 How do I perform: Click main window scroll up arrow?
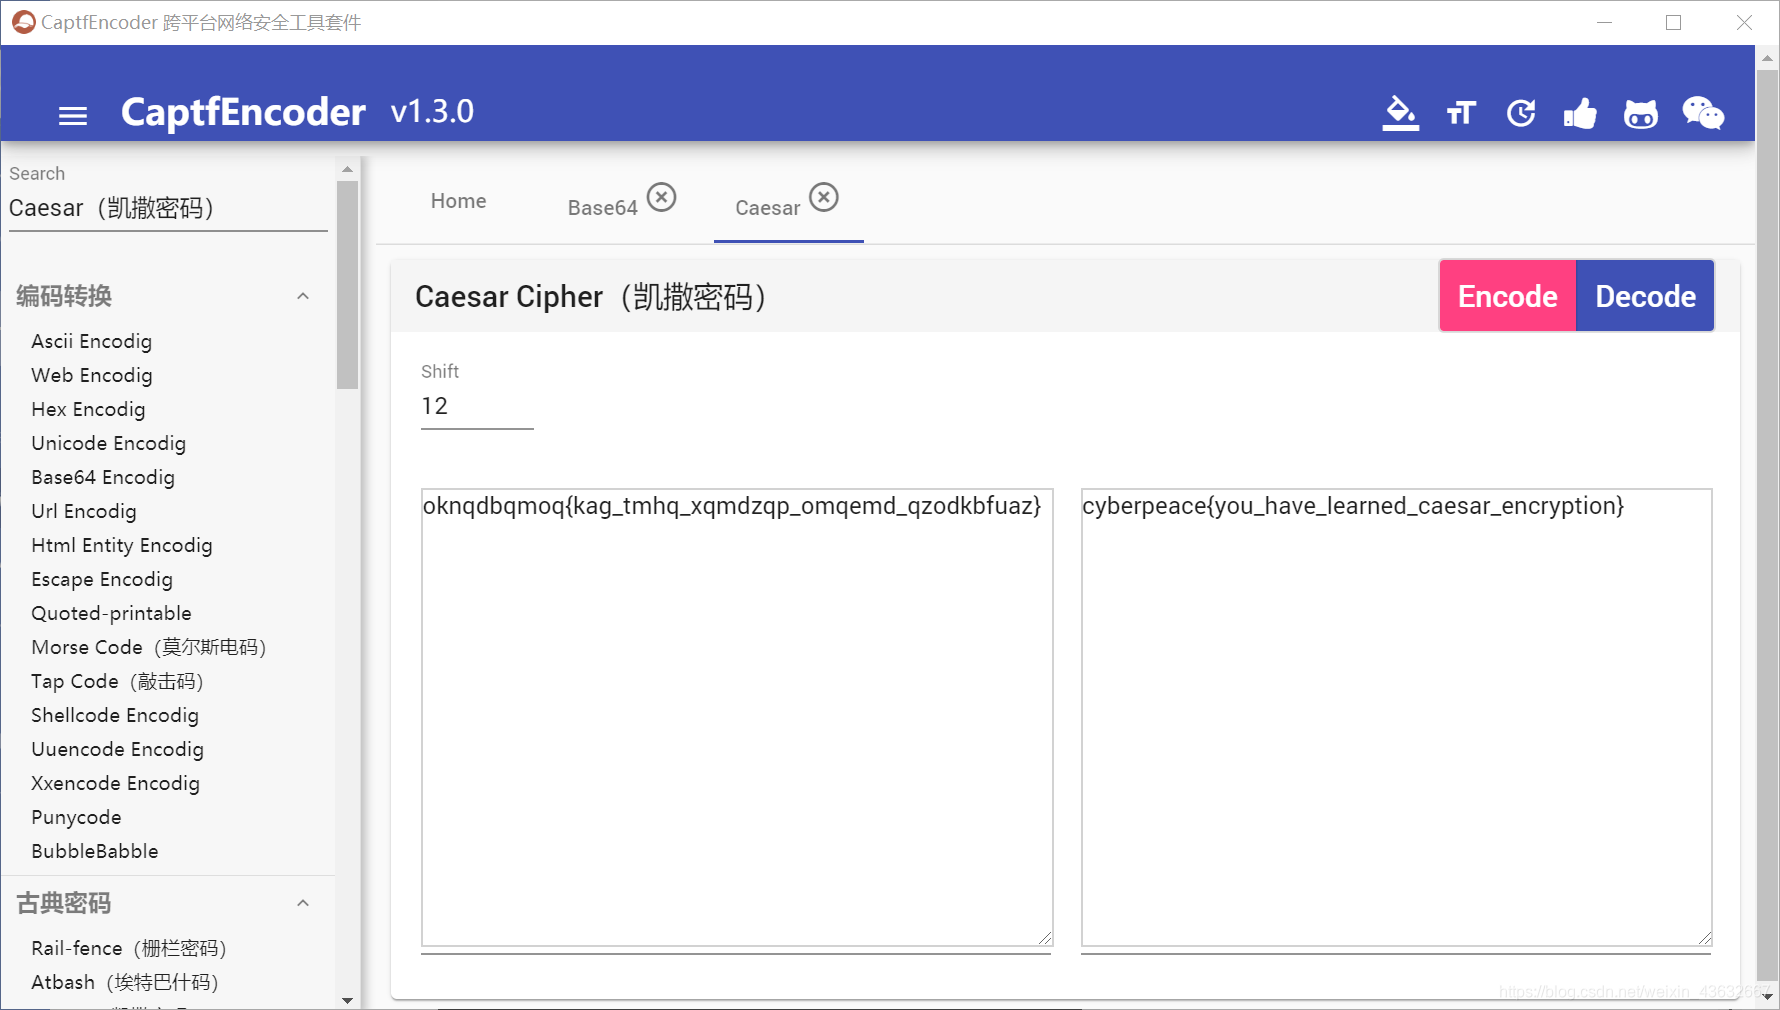(x=1767, y=58)
